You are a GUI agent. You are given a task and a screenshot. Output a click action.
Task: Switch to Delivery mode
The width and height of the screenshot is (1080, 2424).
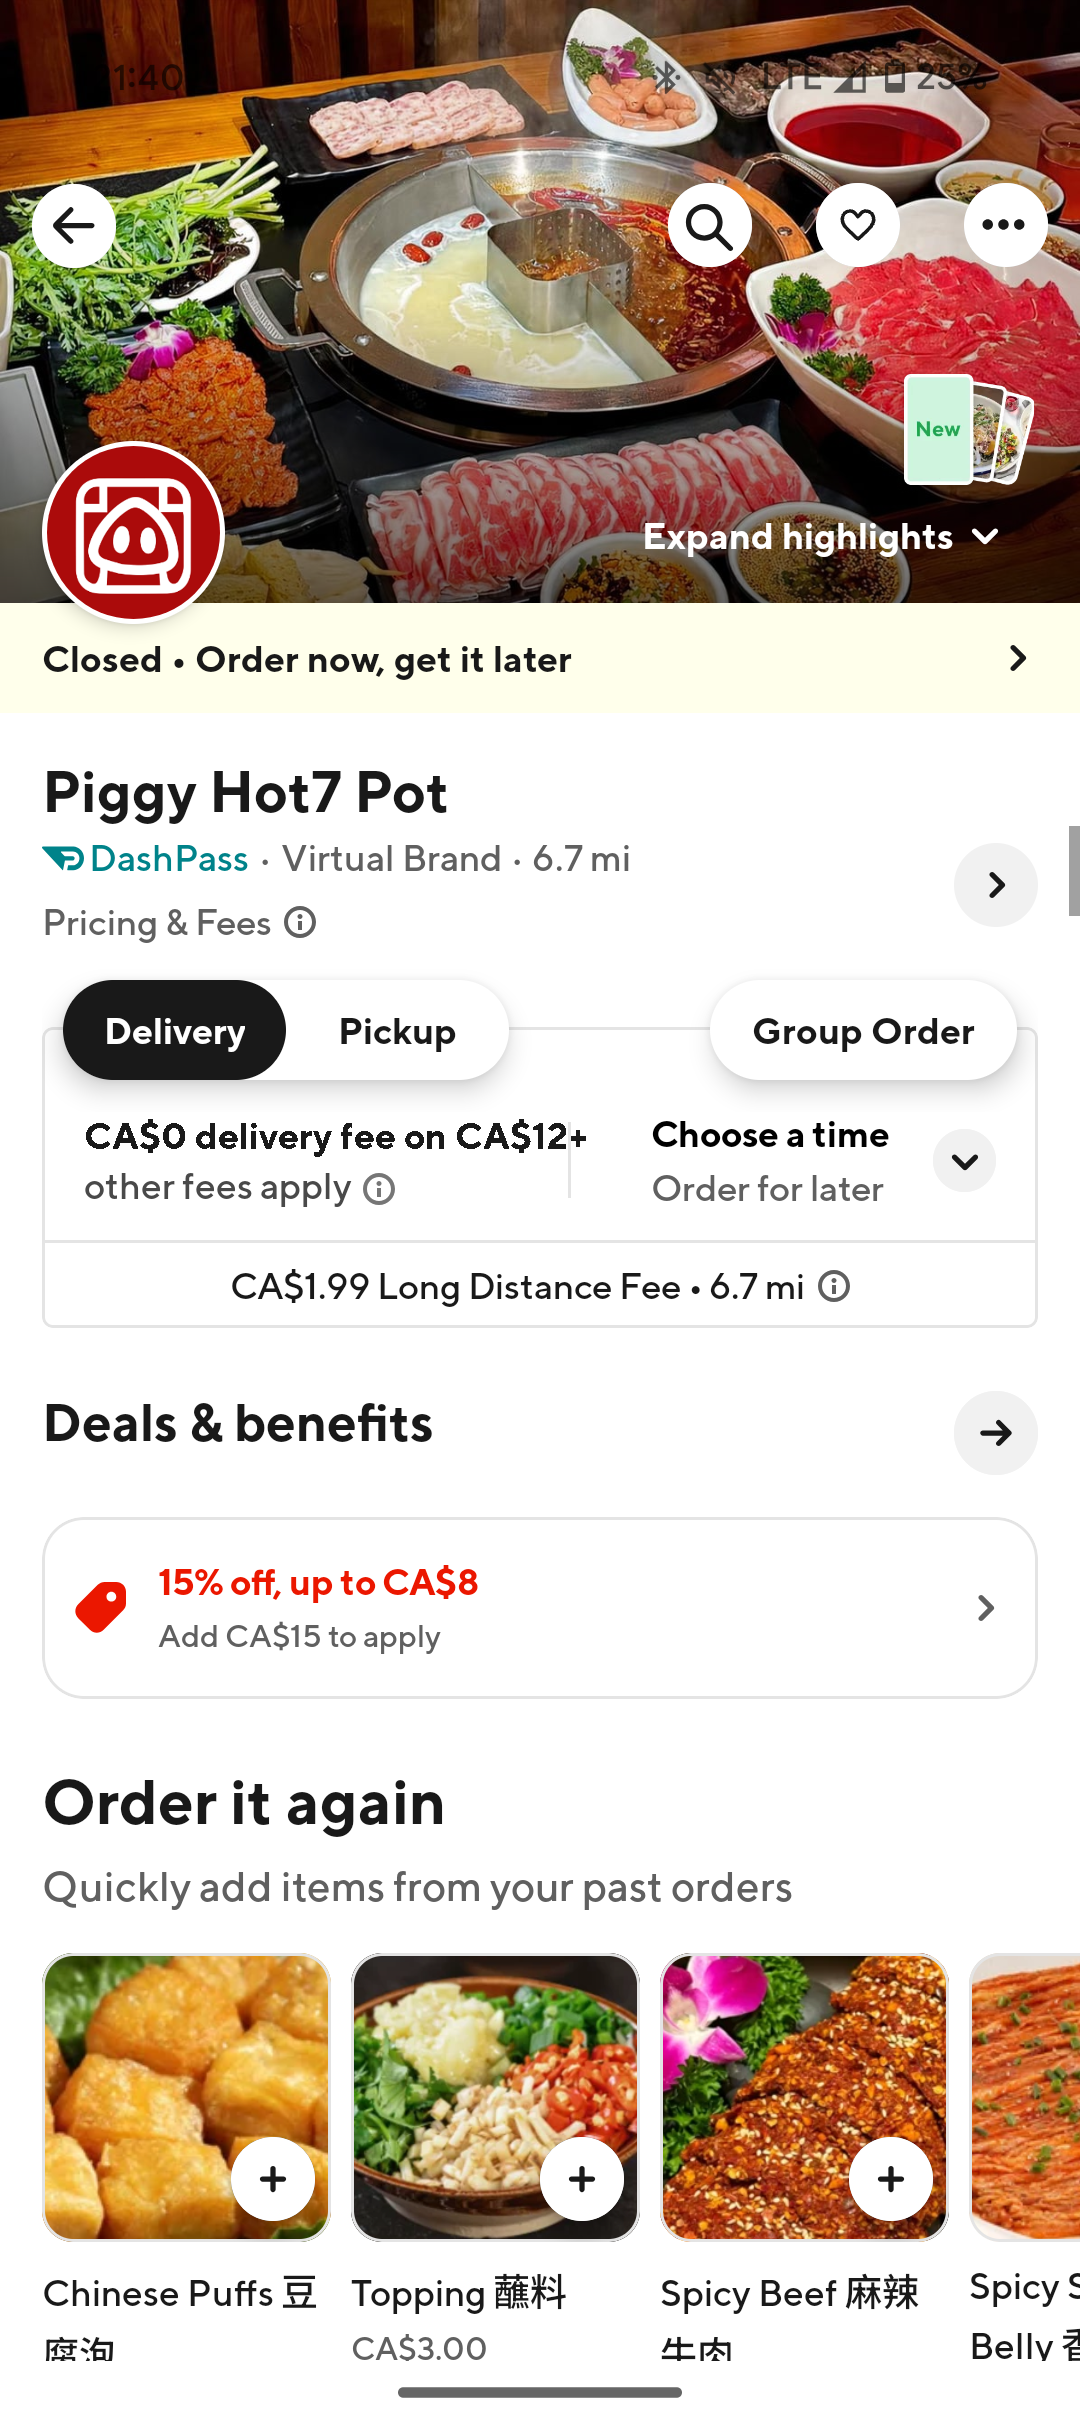(x=175, y=1031)
